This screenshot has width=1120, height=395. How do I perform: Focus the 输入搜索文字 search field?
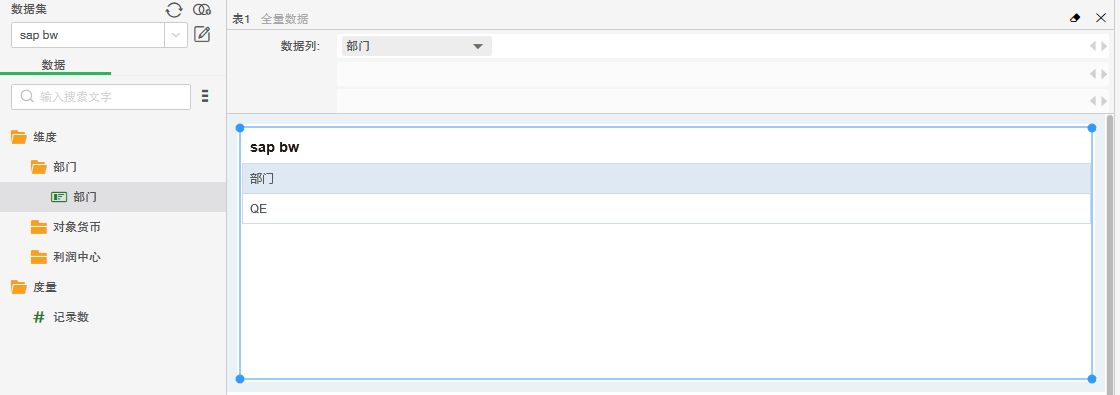tap(101, 96)
